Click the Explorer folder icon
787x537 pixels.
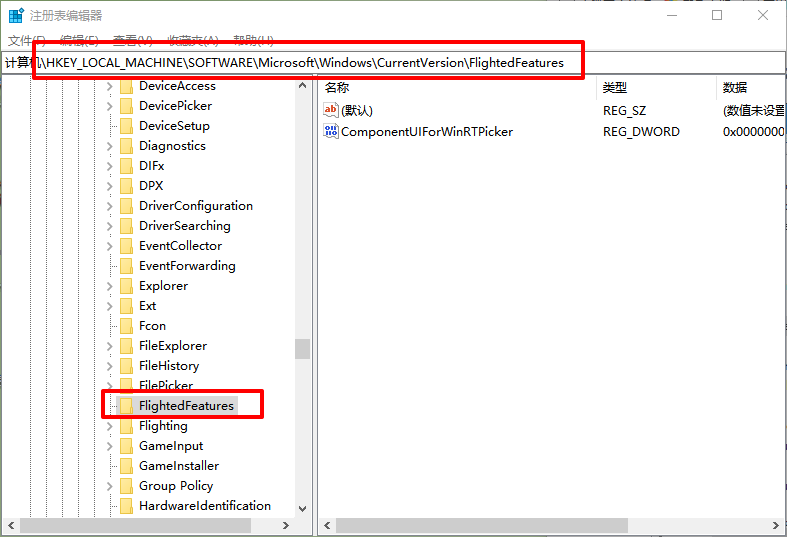point(126,287)
